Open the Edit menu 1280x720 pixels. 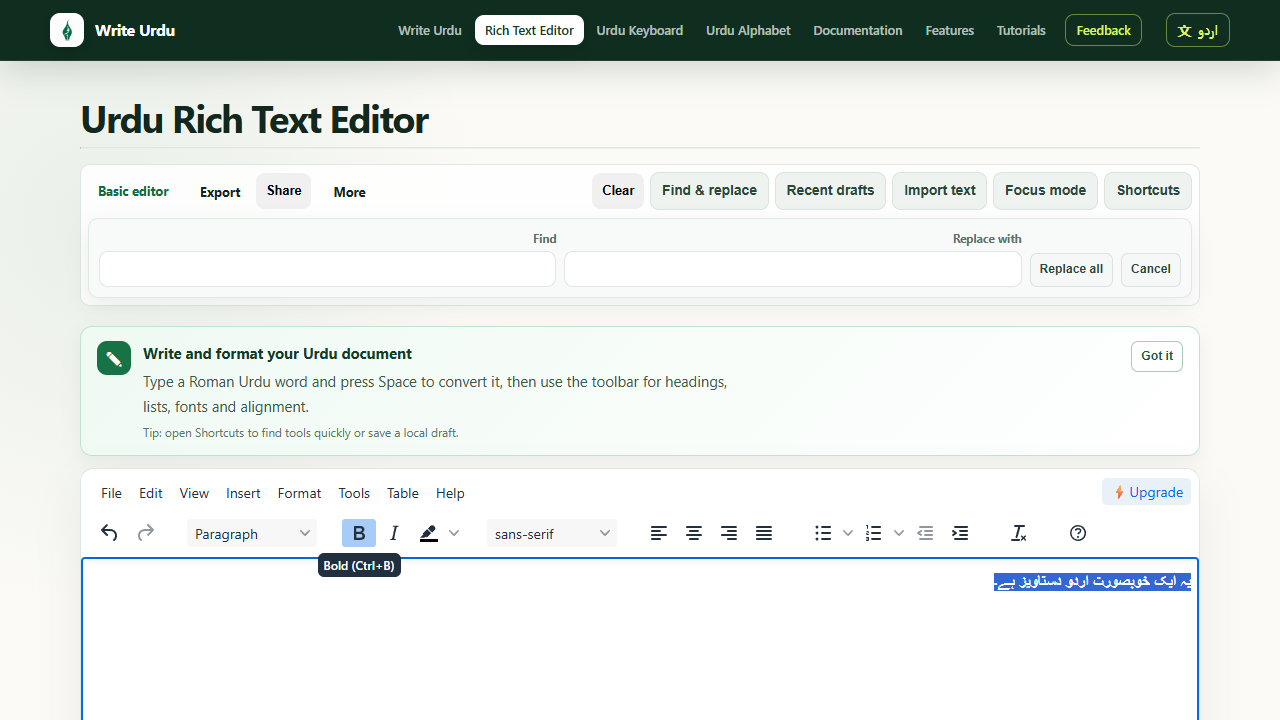click(x=151, y=493)
